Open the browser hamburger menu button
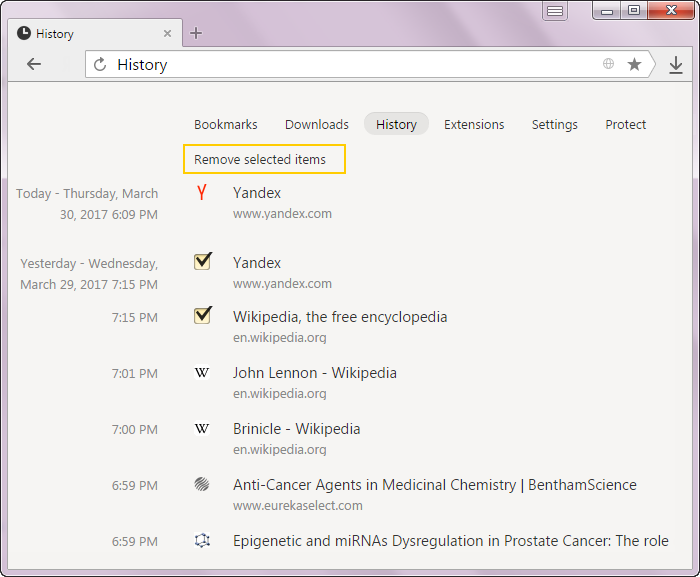Screen dimensions: 700x577 555,11
